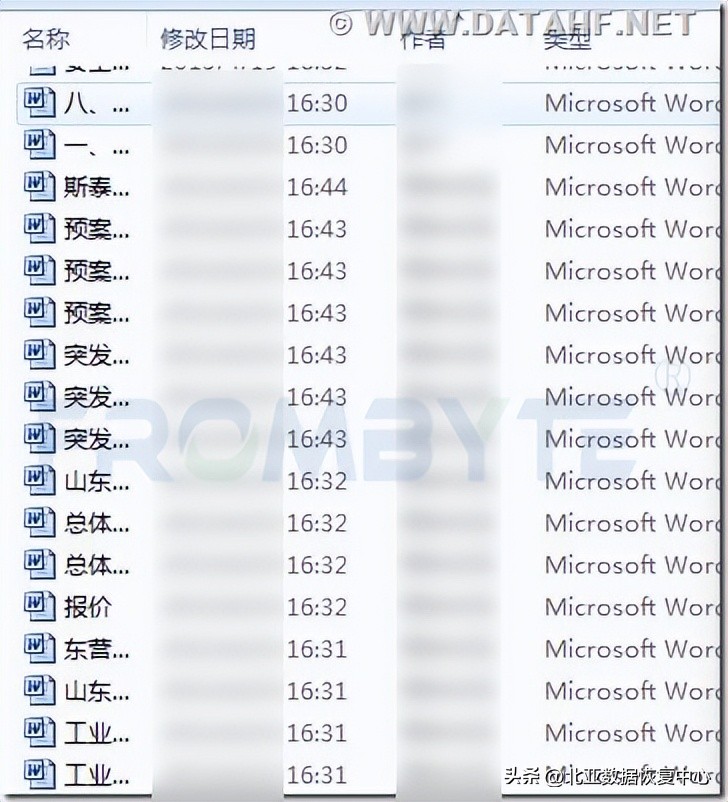This screenshot has height=802, width=728.
Task: Click the Word icon of the 八、 file
Action: click(39, 103)
